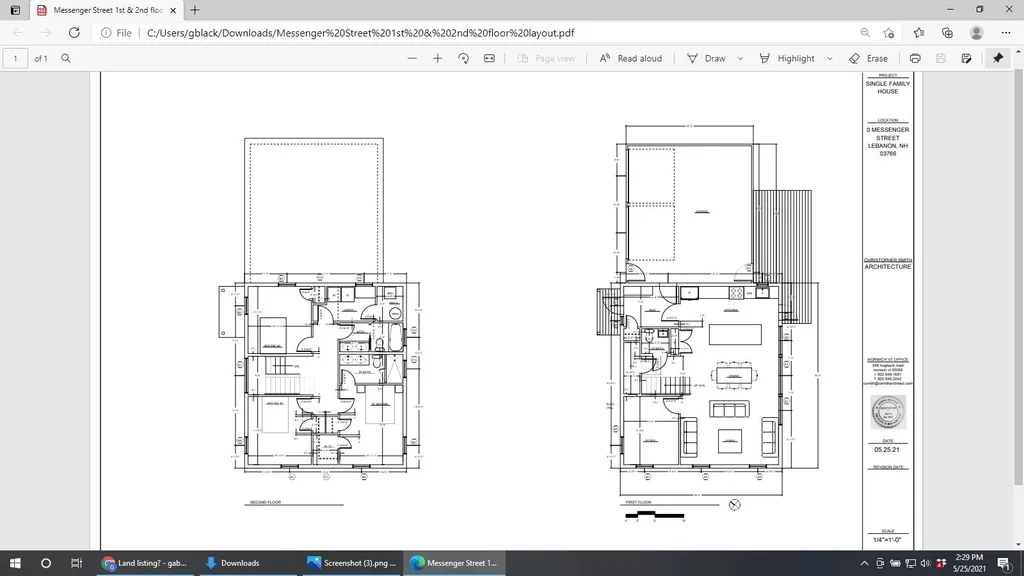Toggle Read aloud
This screenshot has width=1024, height=576.
[630, 58]
